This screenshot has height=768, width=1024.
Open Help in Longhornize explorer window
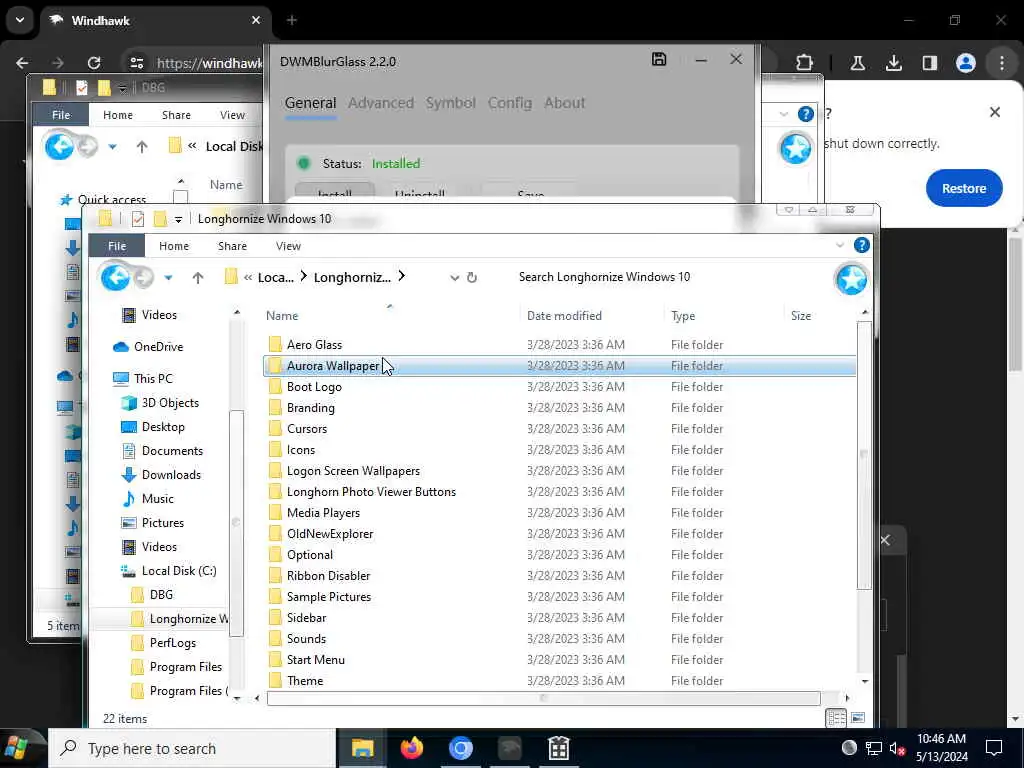click(861, 245)
